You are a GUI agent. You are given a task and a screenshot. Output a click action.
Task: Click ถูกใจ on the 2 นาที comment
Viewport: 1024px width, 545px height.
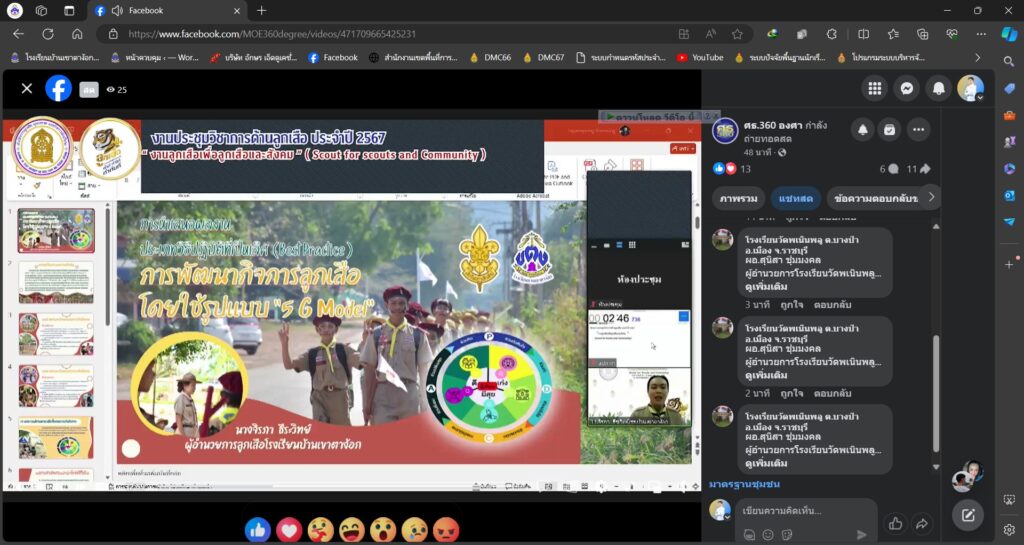pyautogui.click(x=792, y=394)
